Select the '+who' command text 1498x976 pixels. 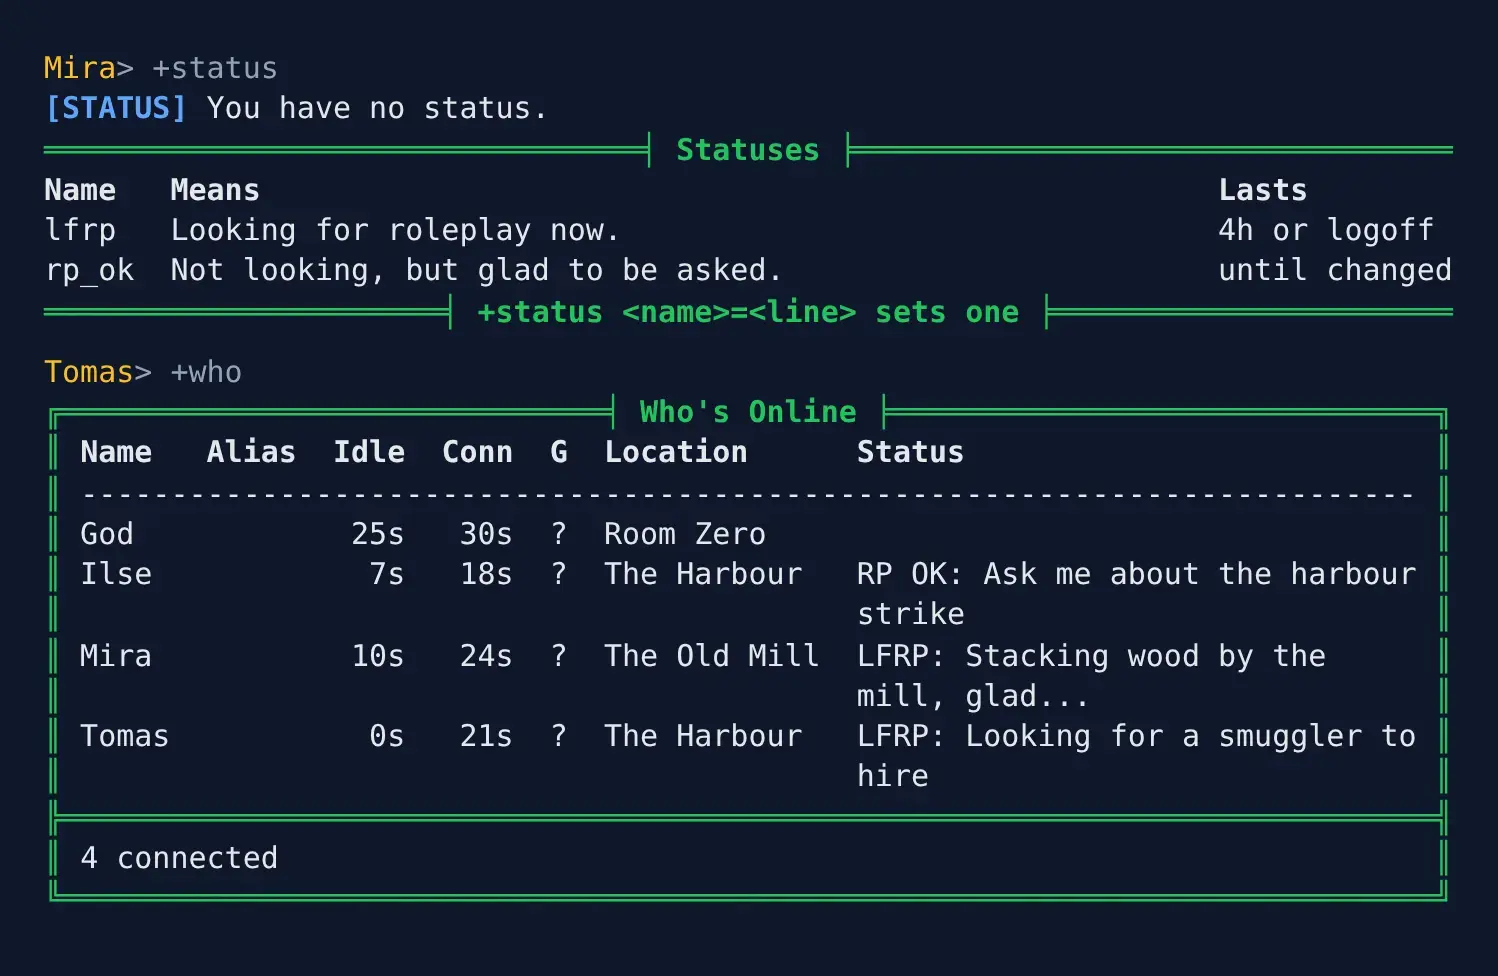click(206, 372)
